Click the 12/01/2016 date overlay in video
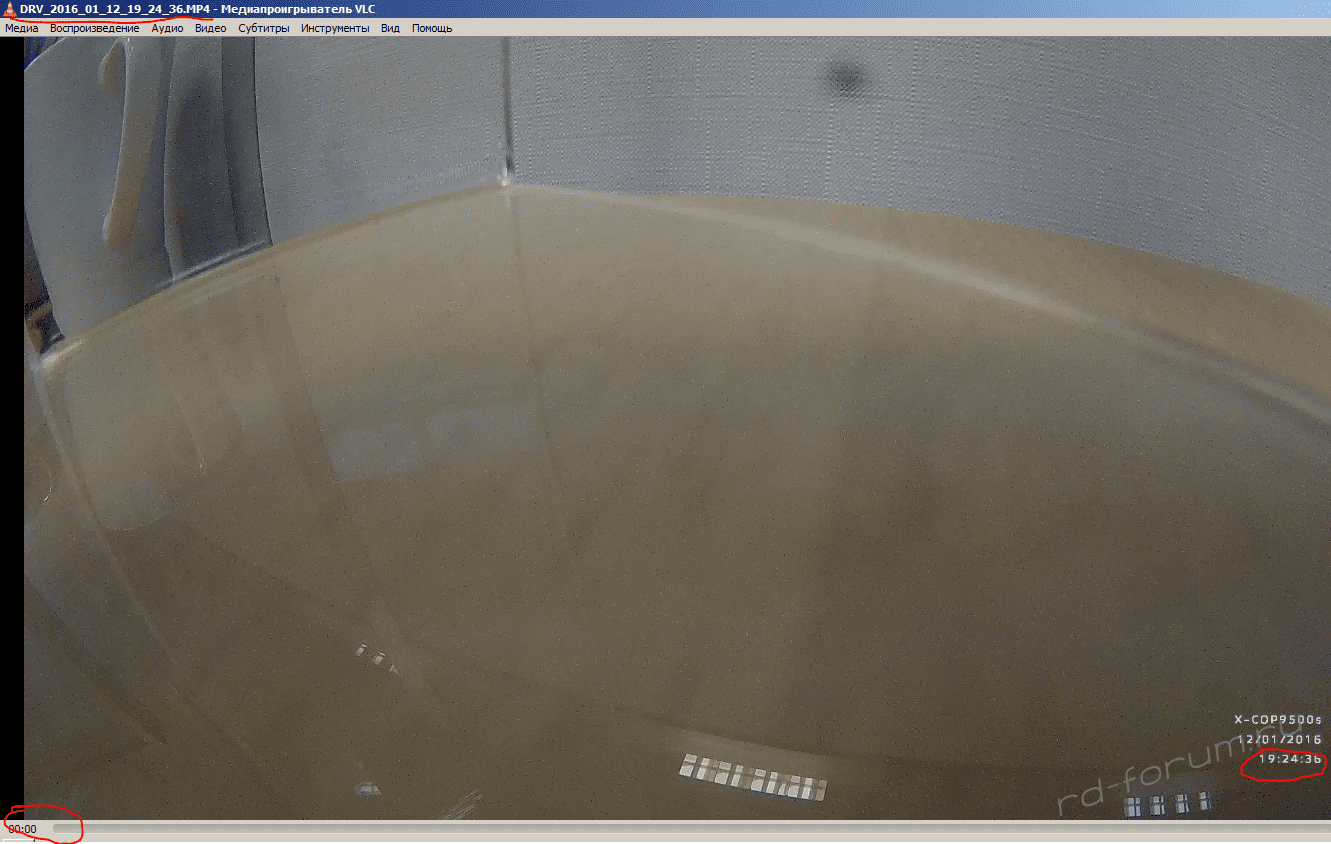Screen dimensions: 1331x844 [x=1279, y=740]
